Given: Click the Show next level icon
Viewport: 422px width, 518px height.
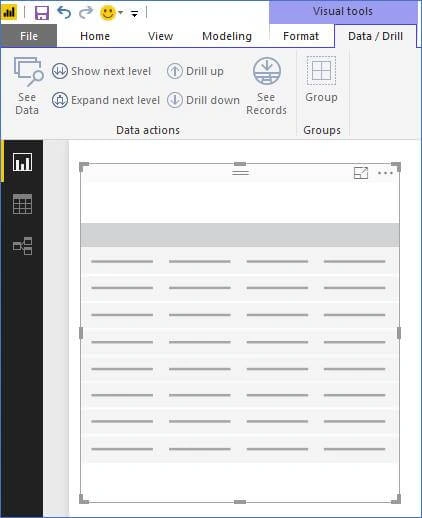Looking at the screenshot, I should [x=60, y=71].
